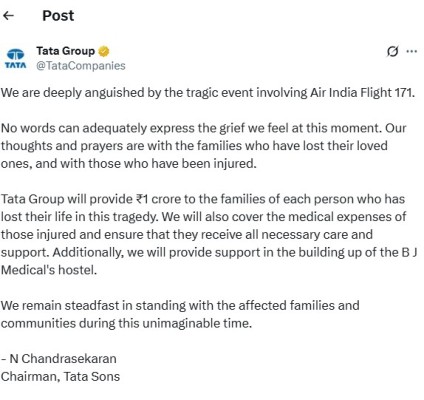Click the Grok explain-post icon
Screen dimensions: 424x400
point(392,52)
